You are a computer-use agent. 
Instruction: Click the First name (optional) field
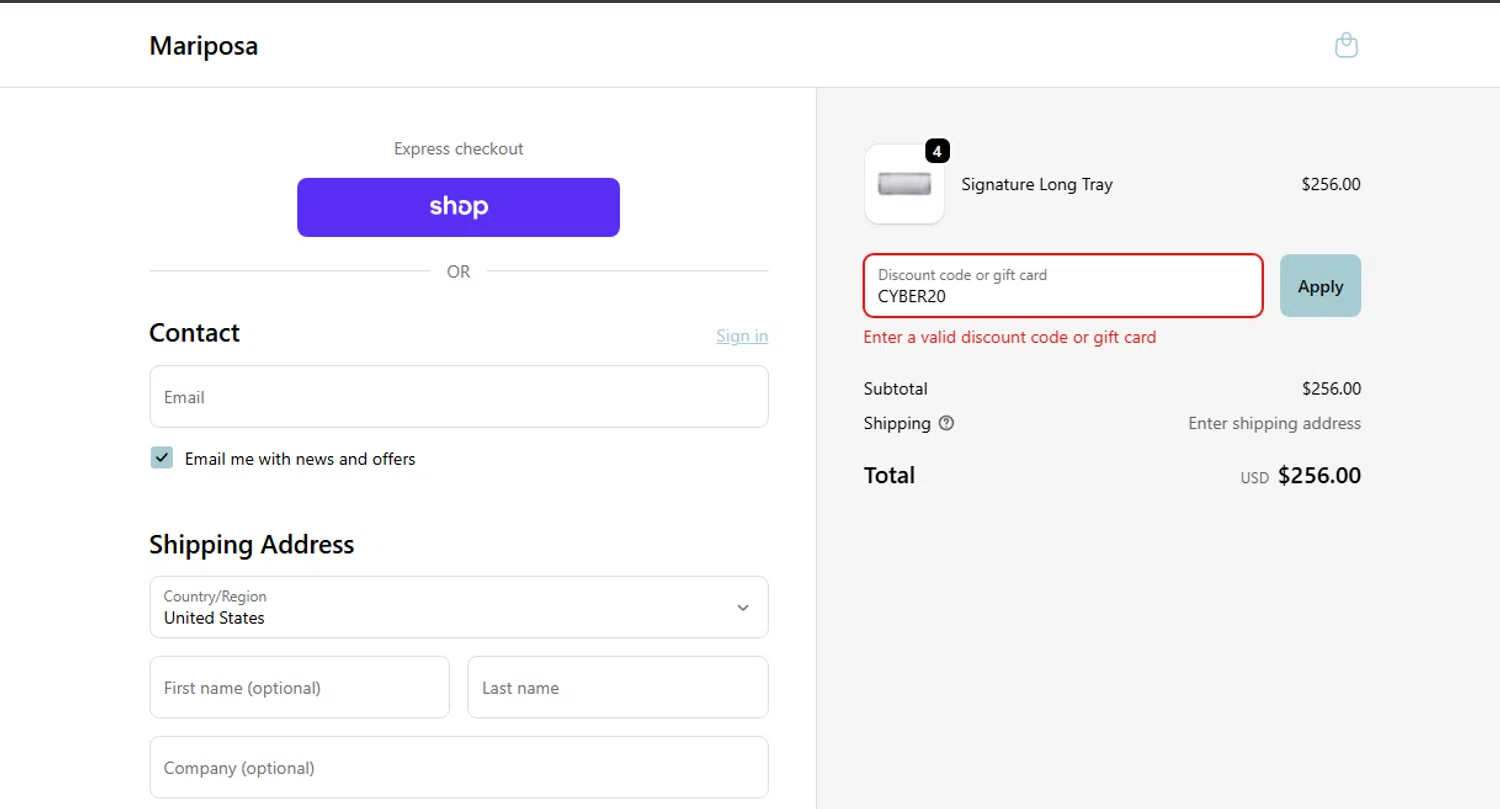[300, 687]
